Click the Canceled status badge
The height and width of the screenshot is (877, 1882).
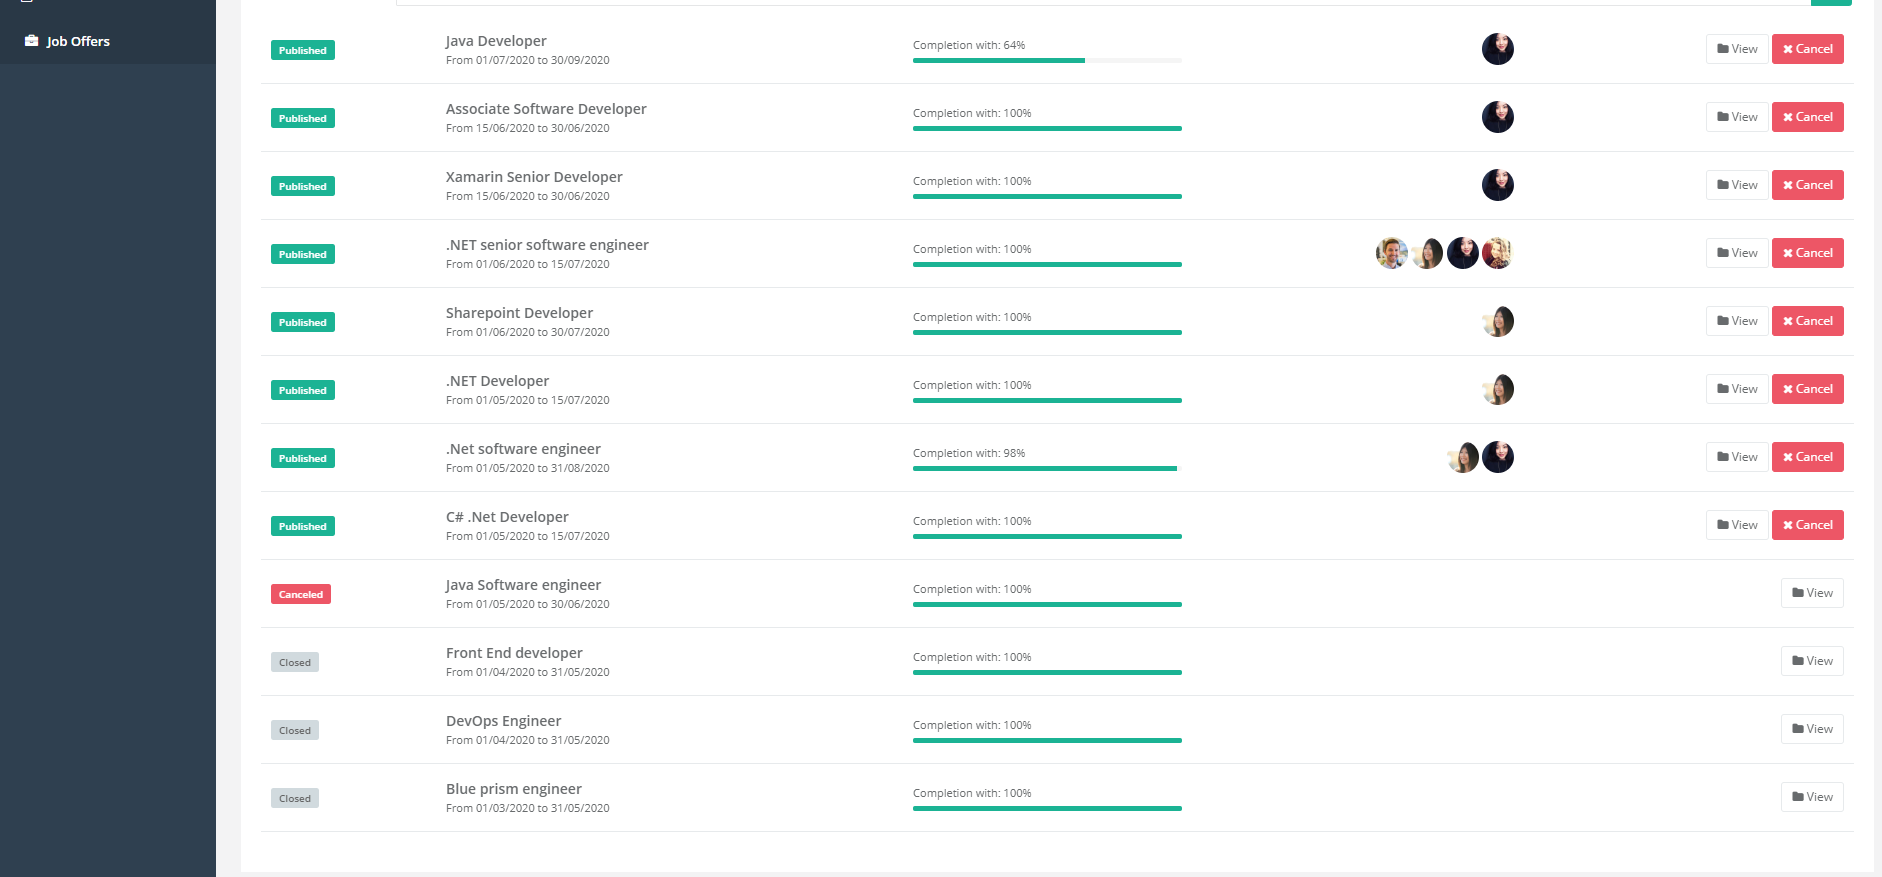point(301,594)
